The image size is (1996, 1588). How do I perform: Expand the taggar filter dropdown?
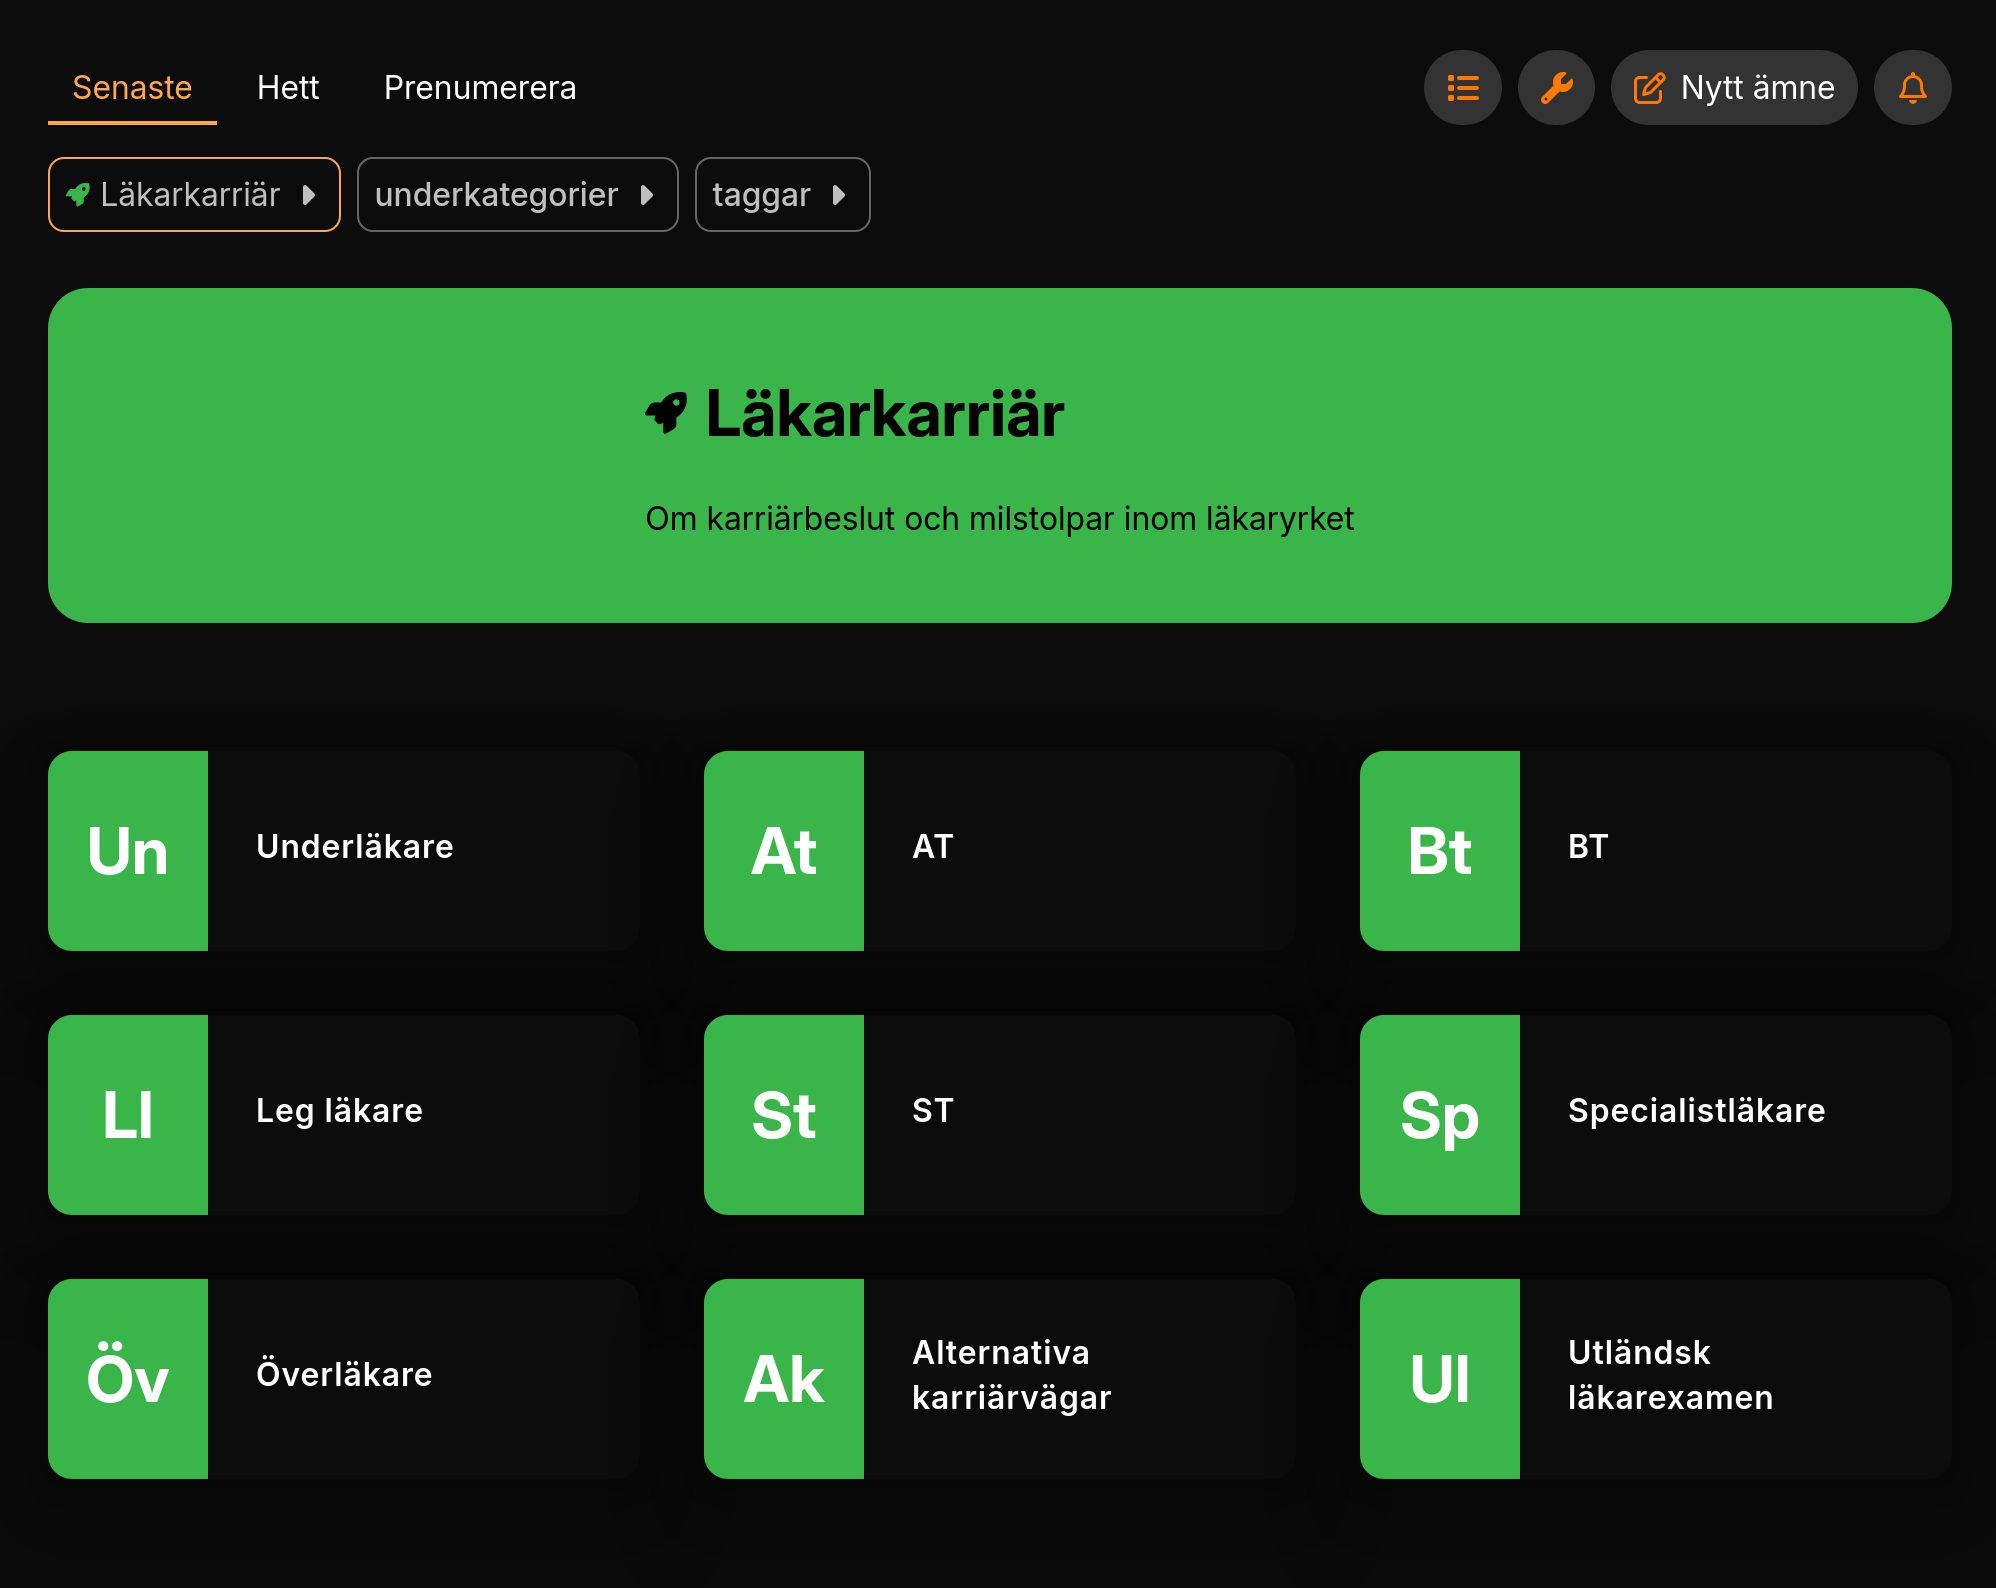(x=782, y=195)
